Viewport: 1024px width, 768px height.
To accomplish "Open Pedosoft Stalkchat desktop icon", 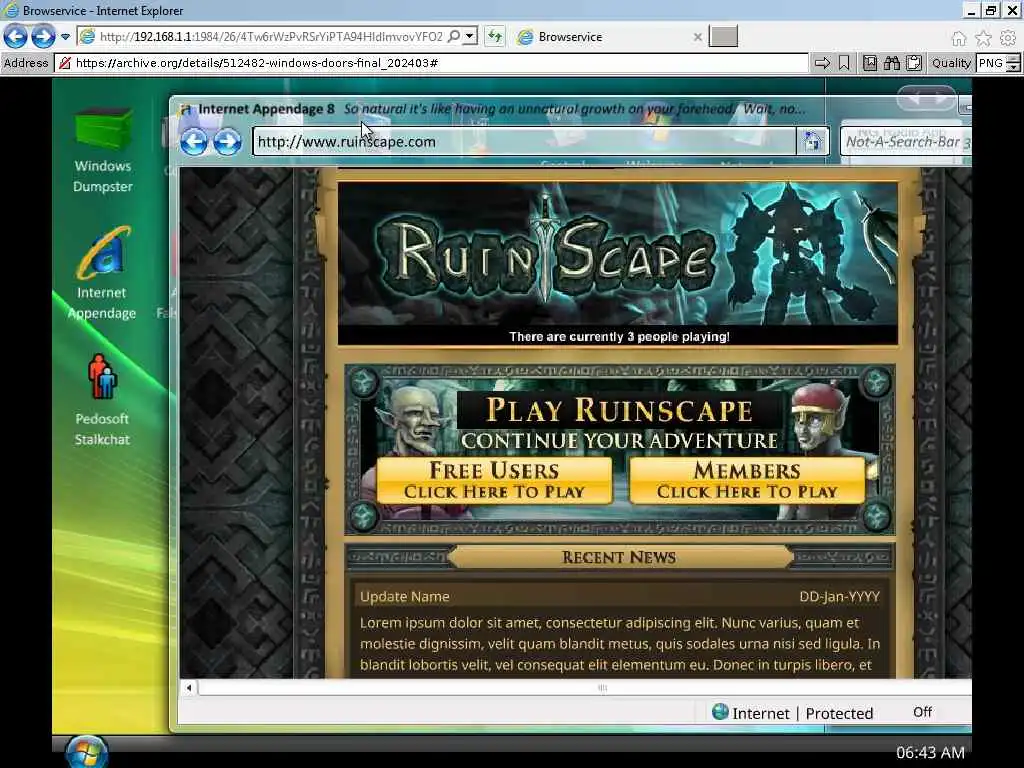I will (x=102, y=400).
